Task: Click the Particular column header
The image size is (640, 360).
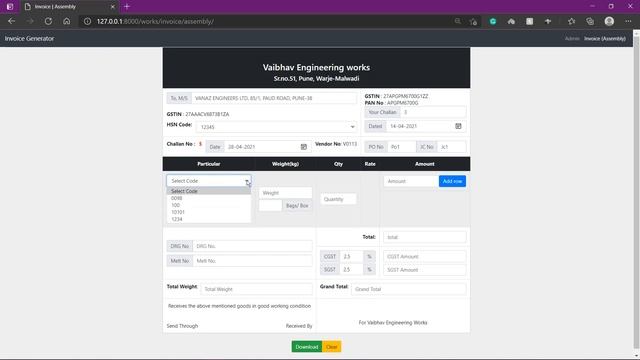Action: pyautogui.click(x=209, y=164)
